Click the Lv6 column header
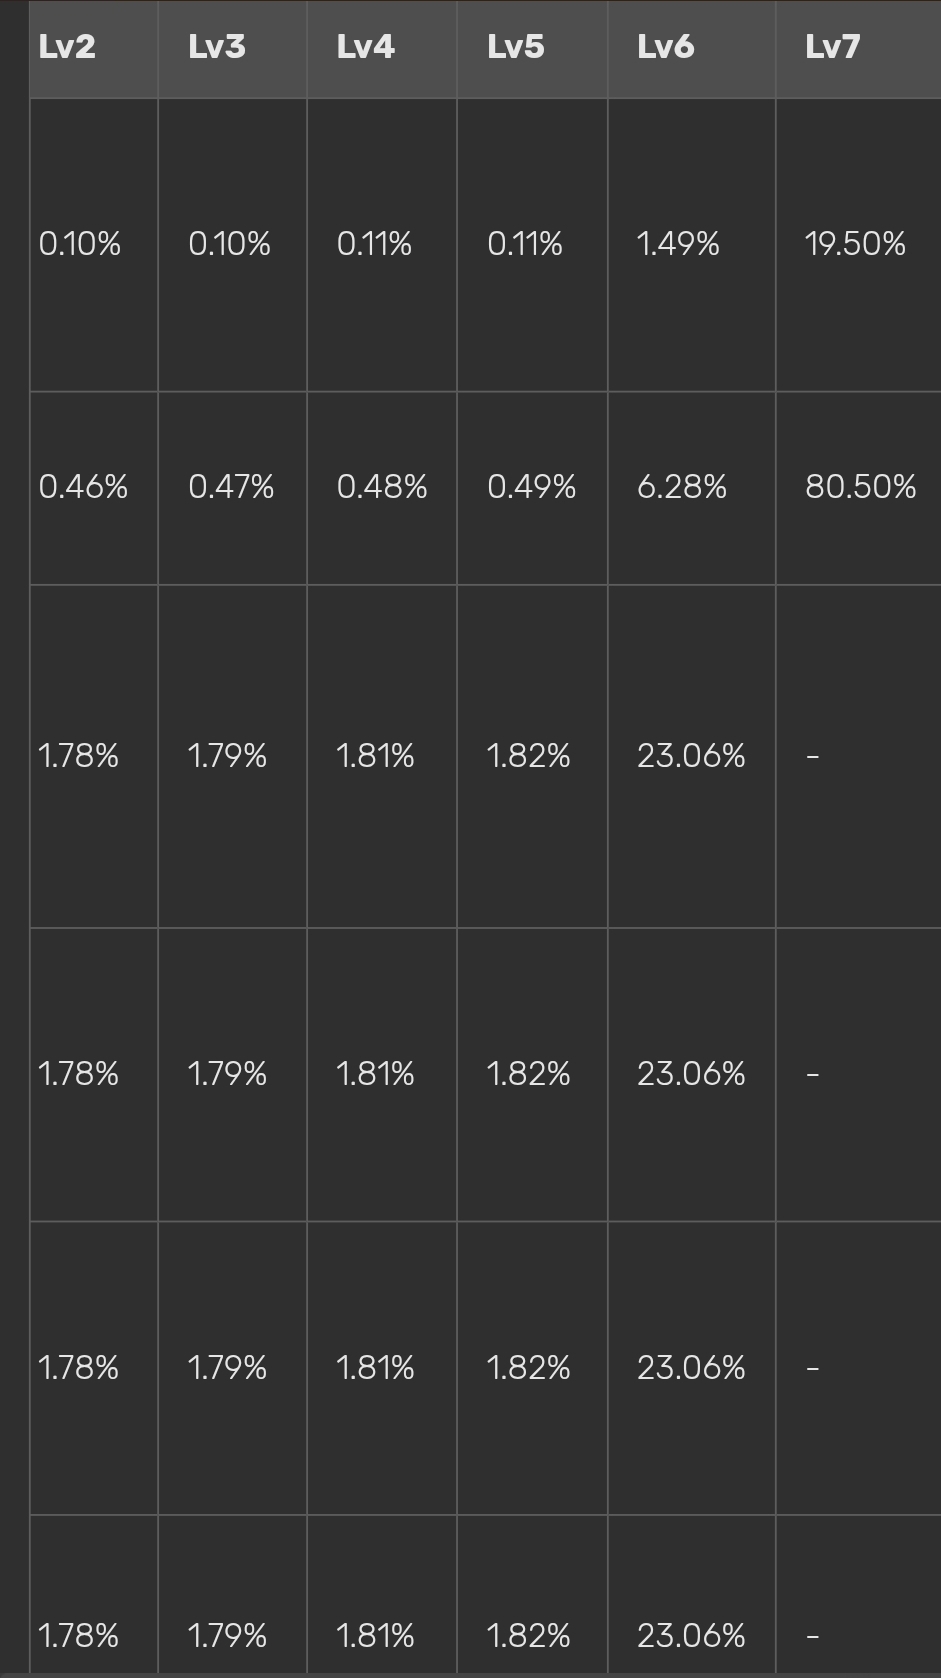941x1678 pixels. (666, 47)
